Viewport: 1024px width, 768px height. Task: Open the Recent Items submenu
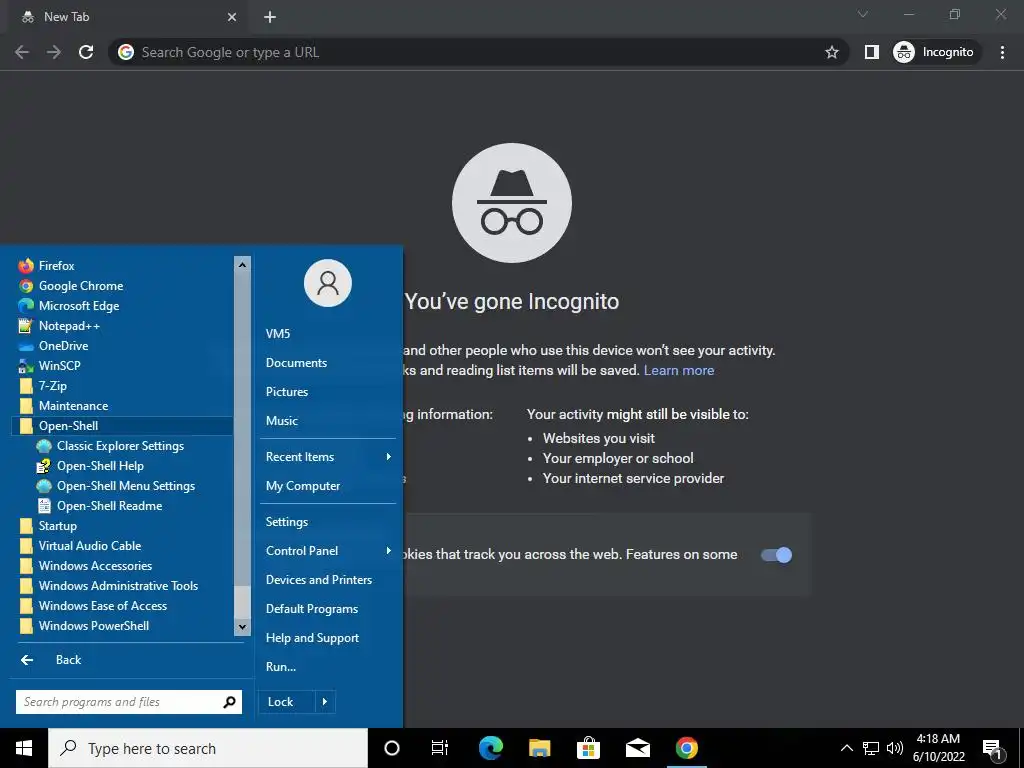click(328, 457)
